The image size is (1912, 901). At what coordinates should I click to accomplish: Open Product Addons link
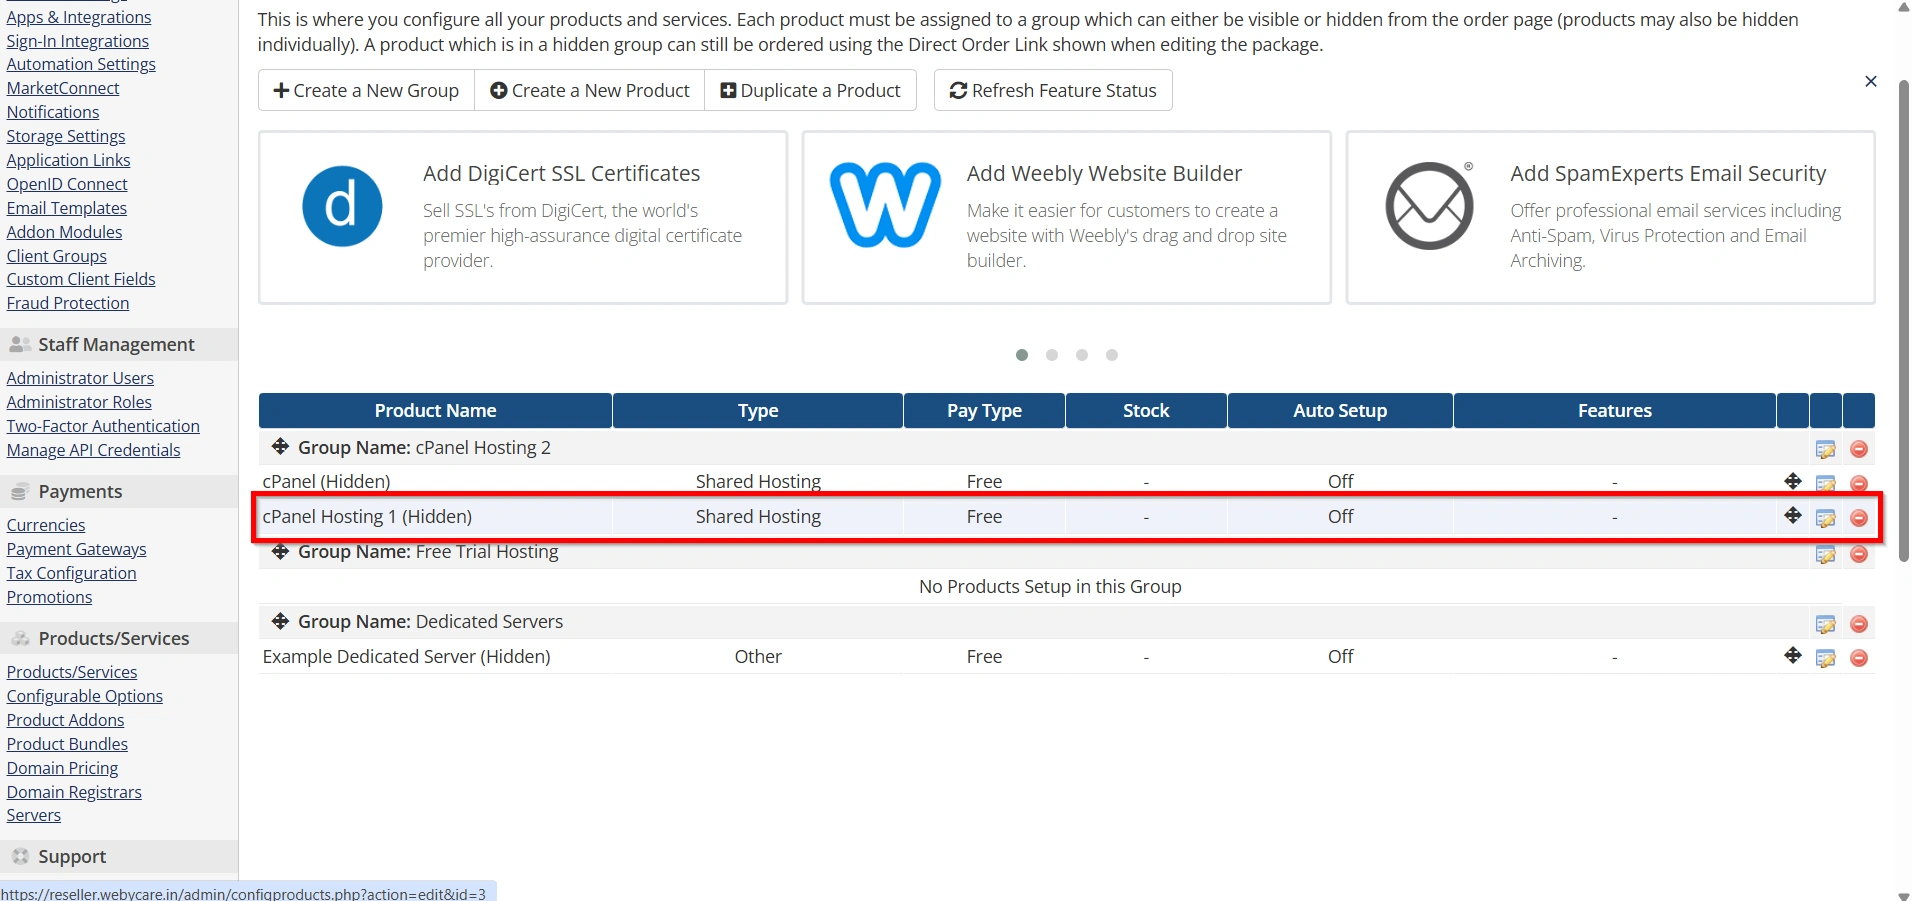coord(66,720)
